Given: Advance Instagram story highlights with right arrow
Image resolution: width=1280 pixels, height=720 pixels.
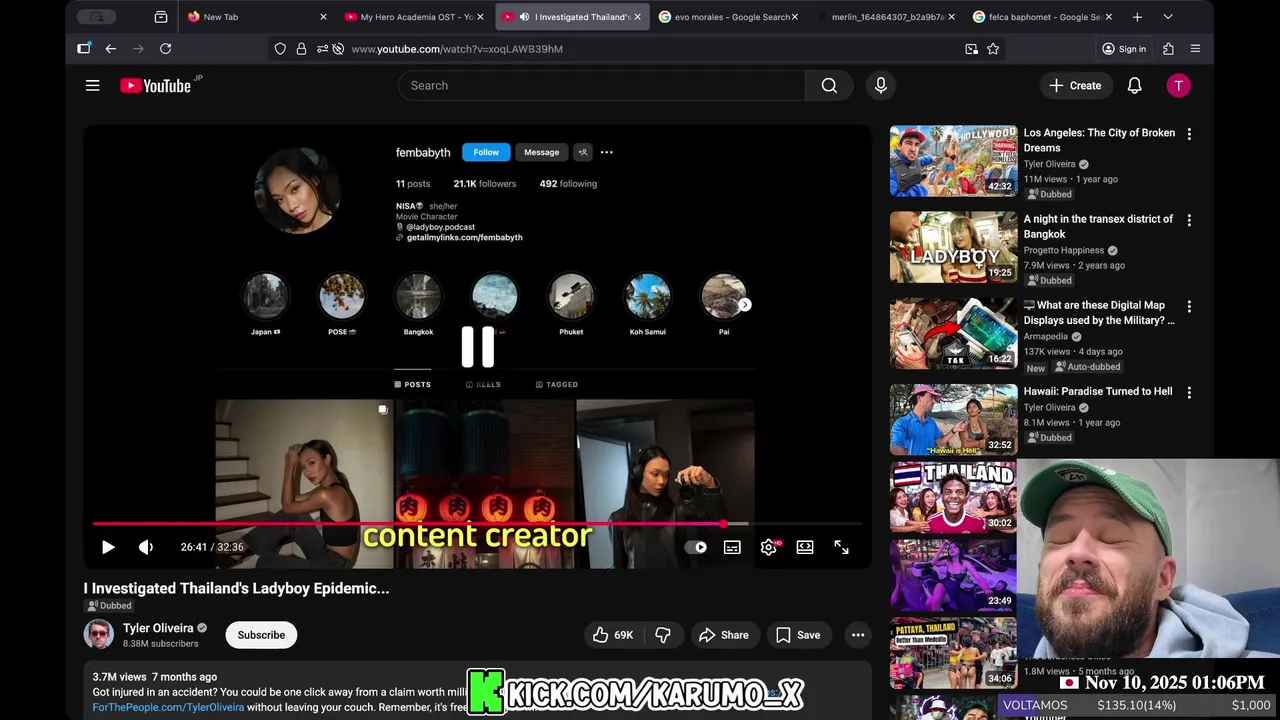Looking at the screenshot, I should [745, 305].
